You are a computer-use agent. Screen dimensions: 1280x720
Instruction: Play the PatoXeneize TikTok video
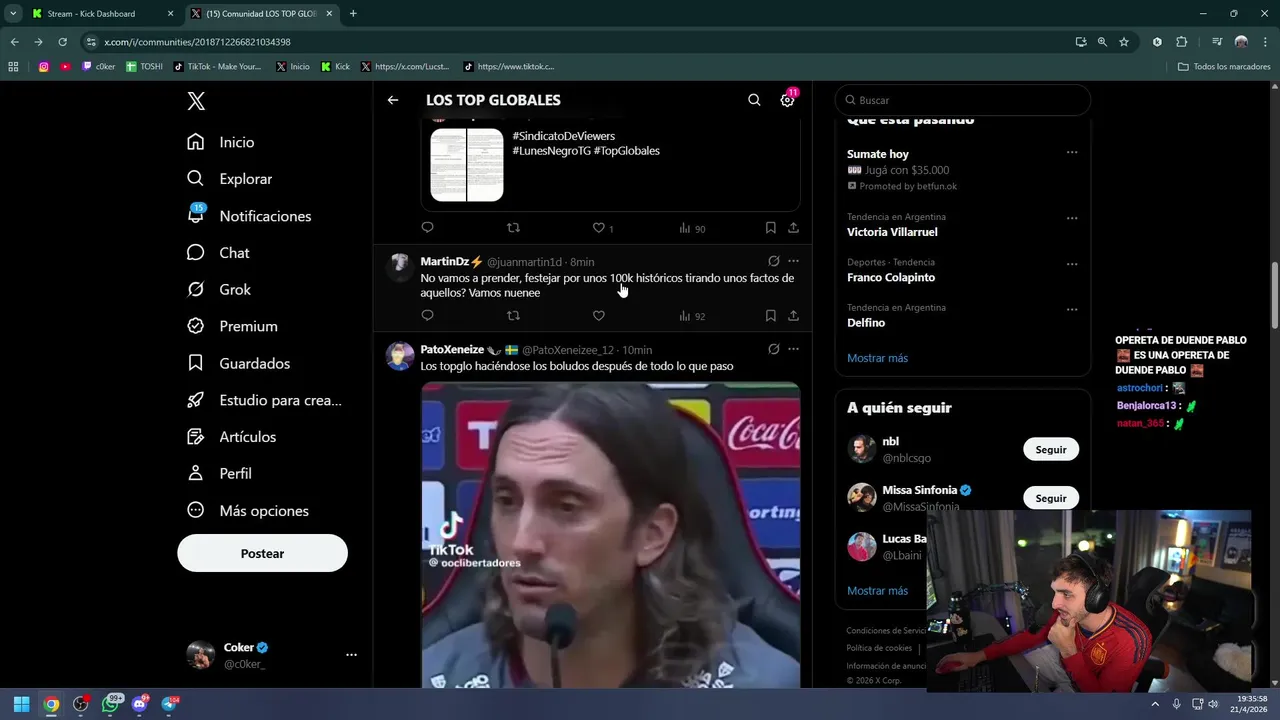pos(610,535)
